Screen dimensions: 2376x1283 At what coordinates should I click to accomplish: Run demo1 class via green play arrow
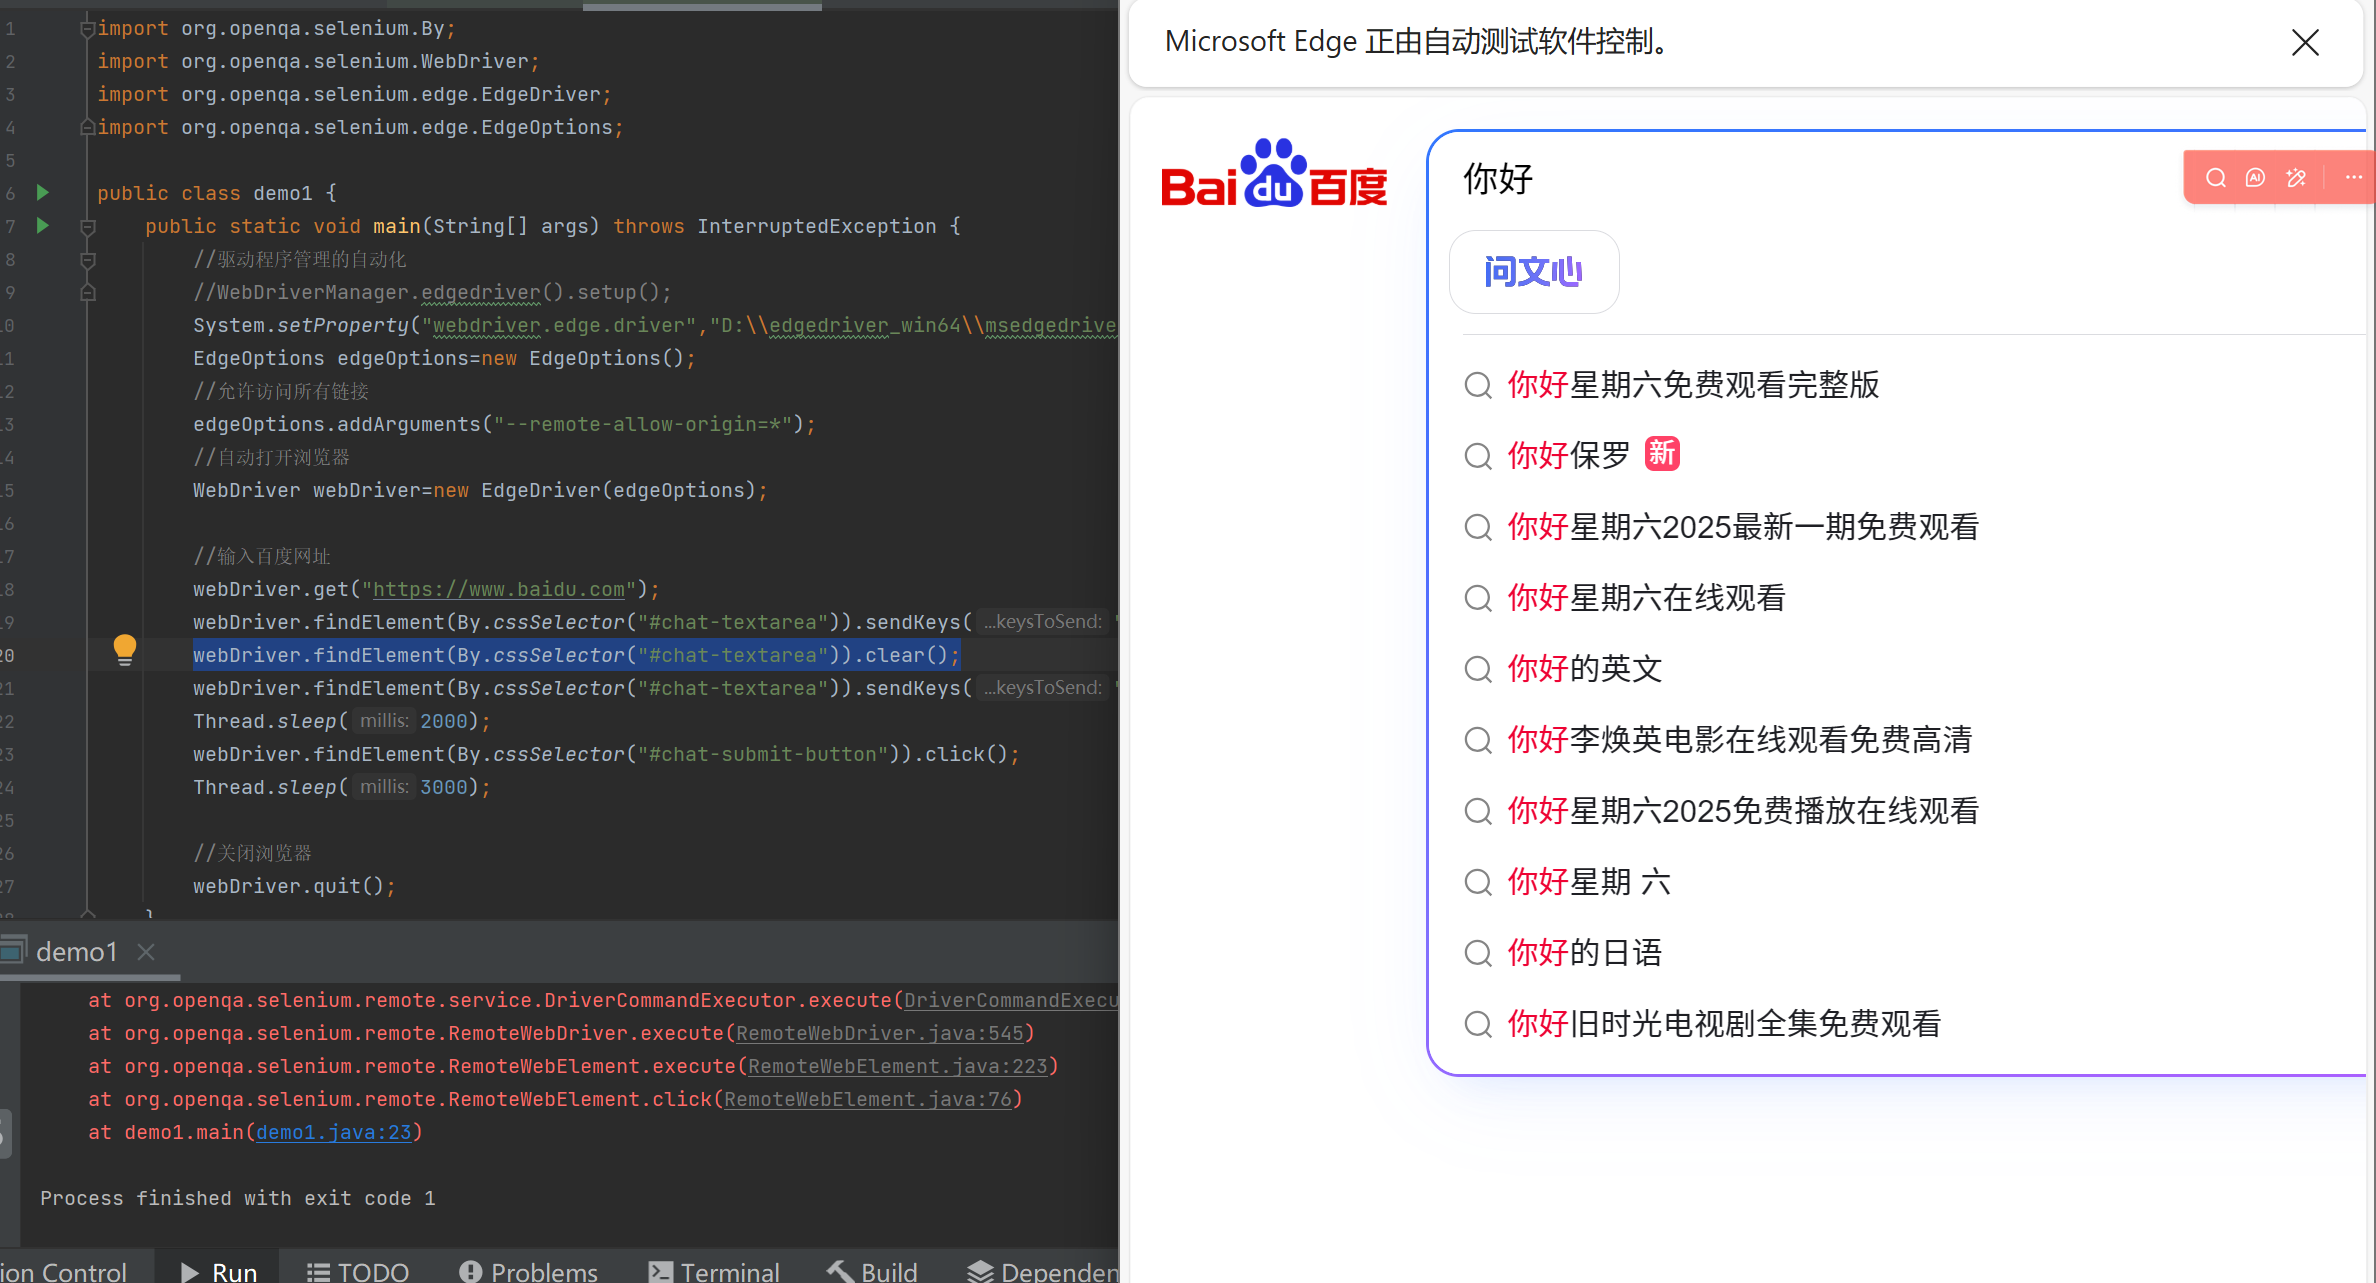click(43, 192)
